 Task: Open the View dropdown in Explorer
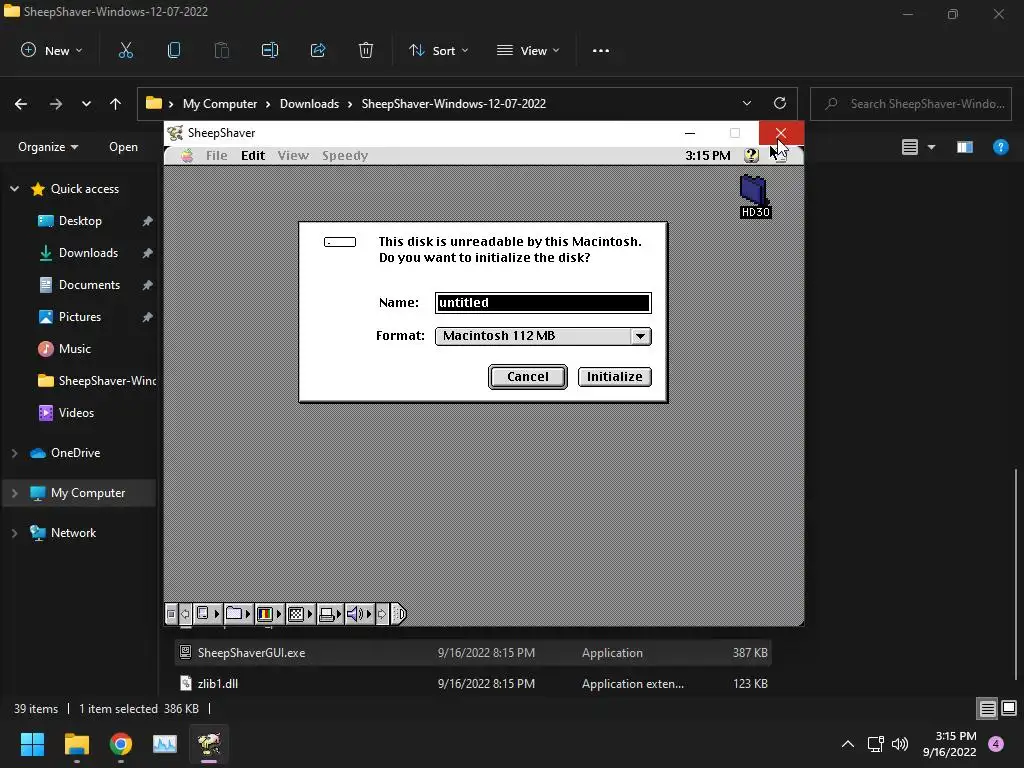point(528,50)
